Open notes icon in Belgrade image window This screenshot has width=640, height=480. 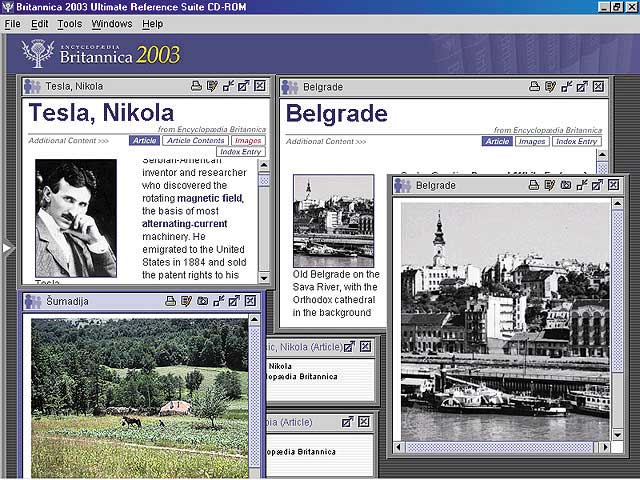[x=550, y=185]
